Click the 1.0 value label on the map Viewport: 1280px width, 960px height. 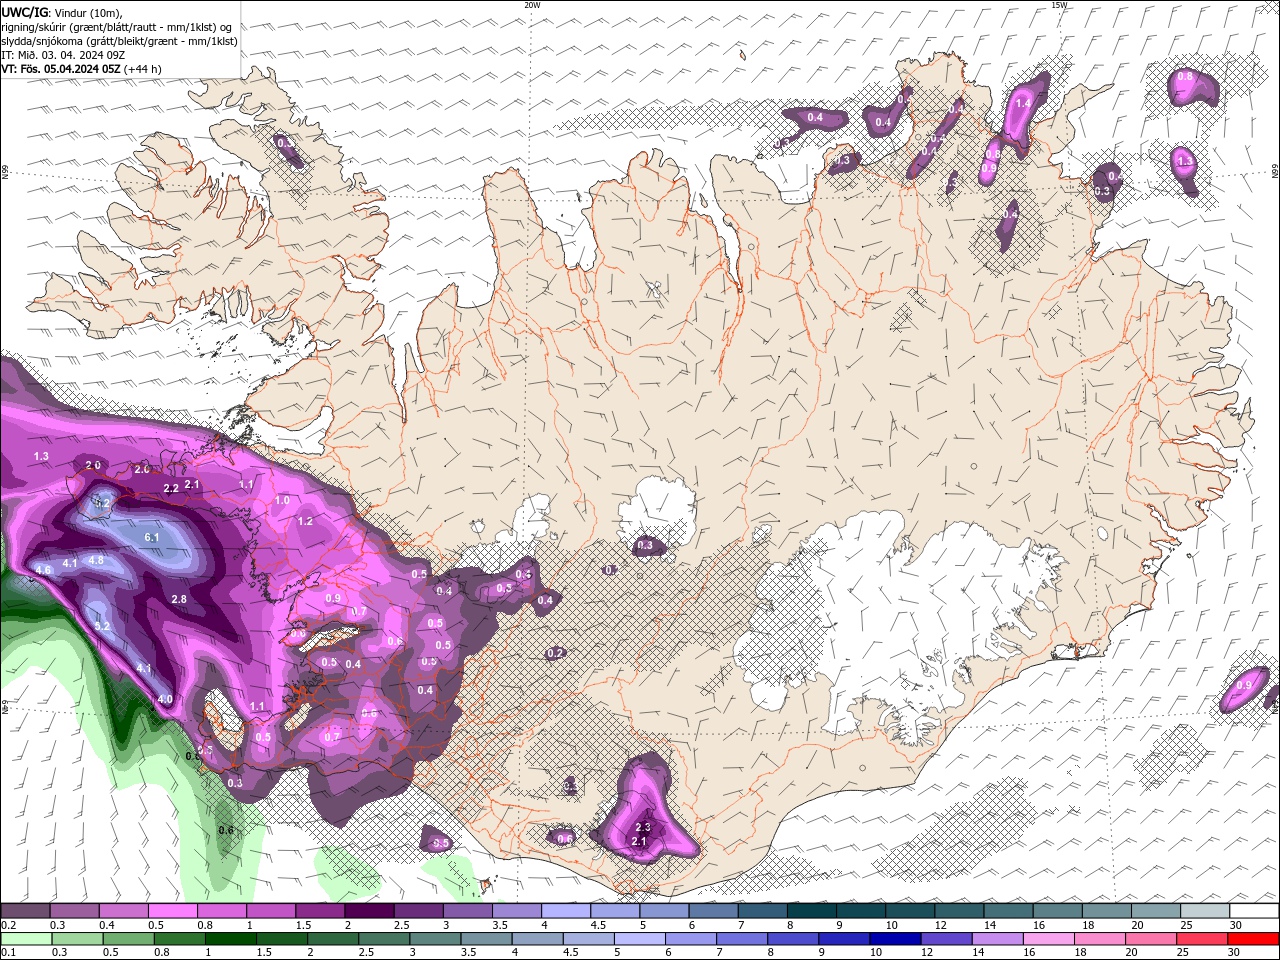click(282, 501)
